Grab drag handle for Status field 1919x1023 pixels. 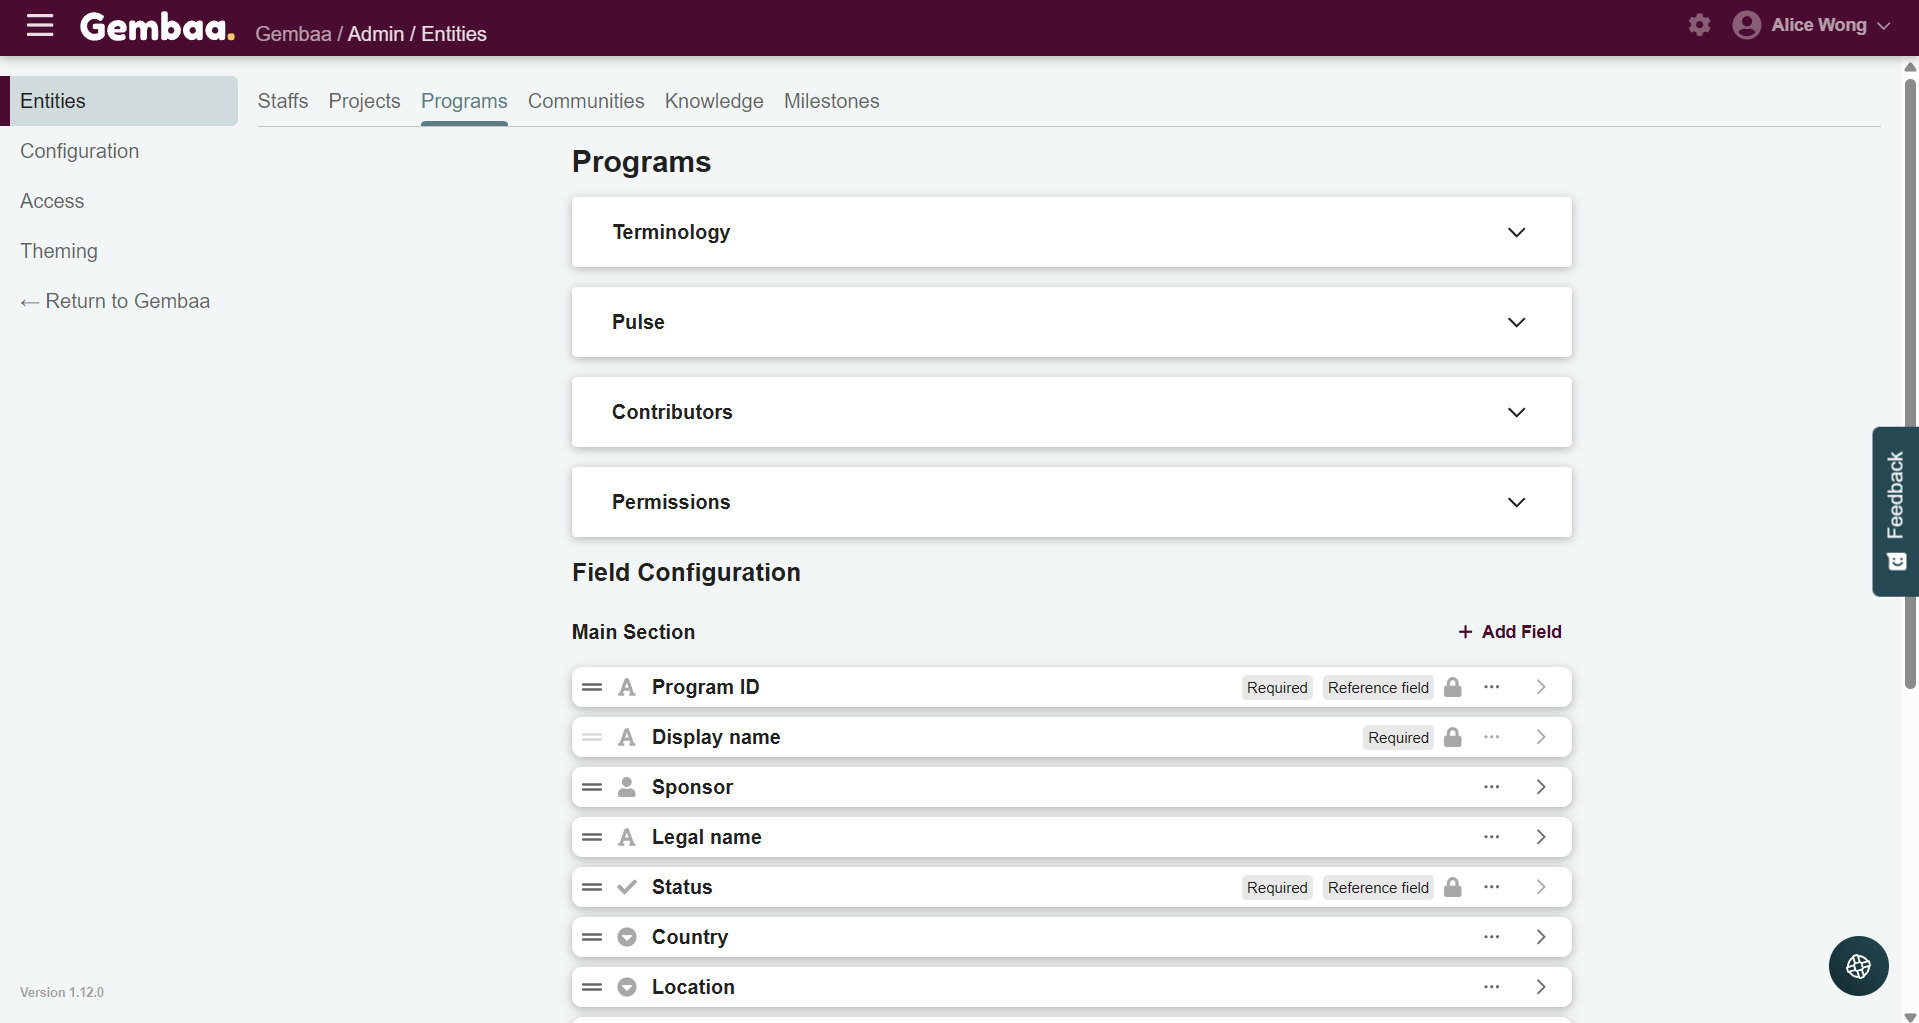point(592,887)
